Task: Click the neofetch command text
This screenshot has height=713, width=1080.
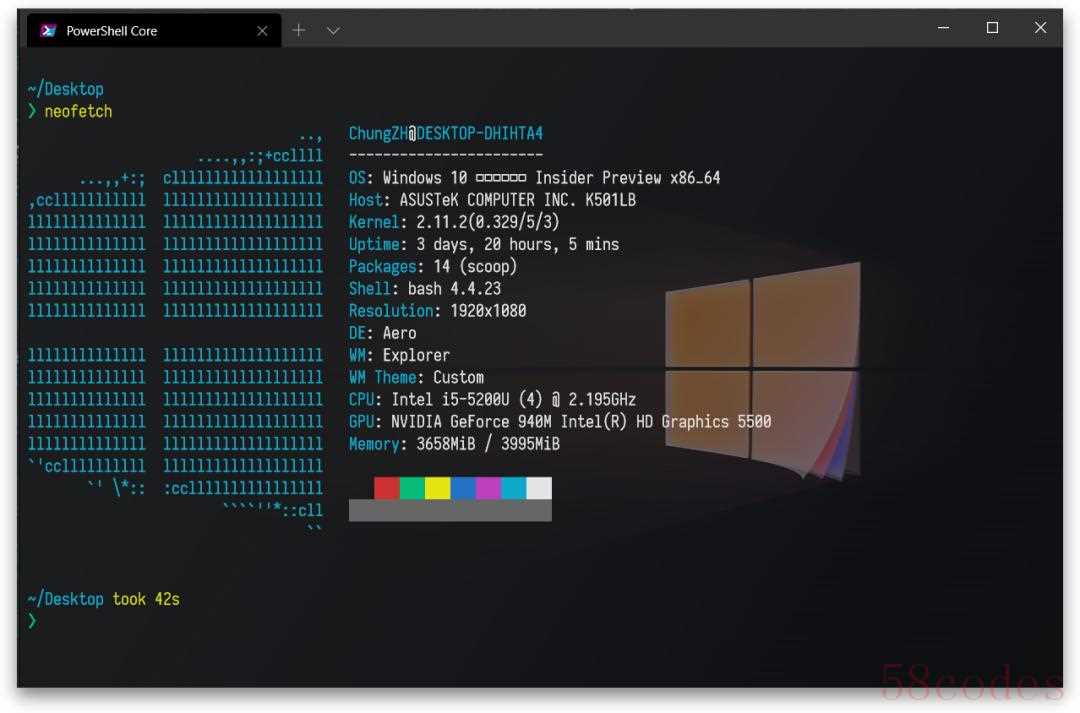Action: click(78, 111)
